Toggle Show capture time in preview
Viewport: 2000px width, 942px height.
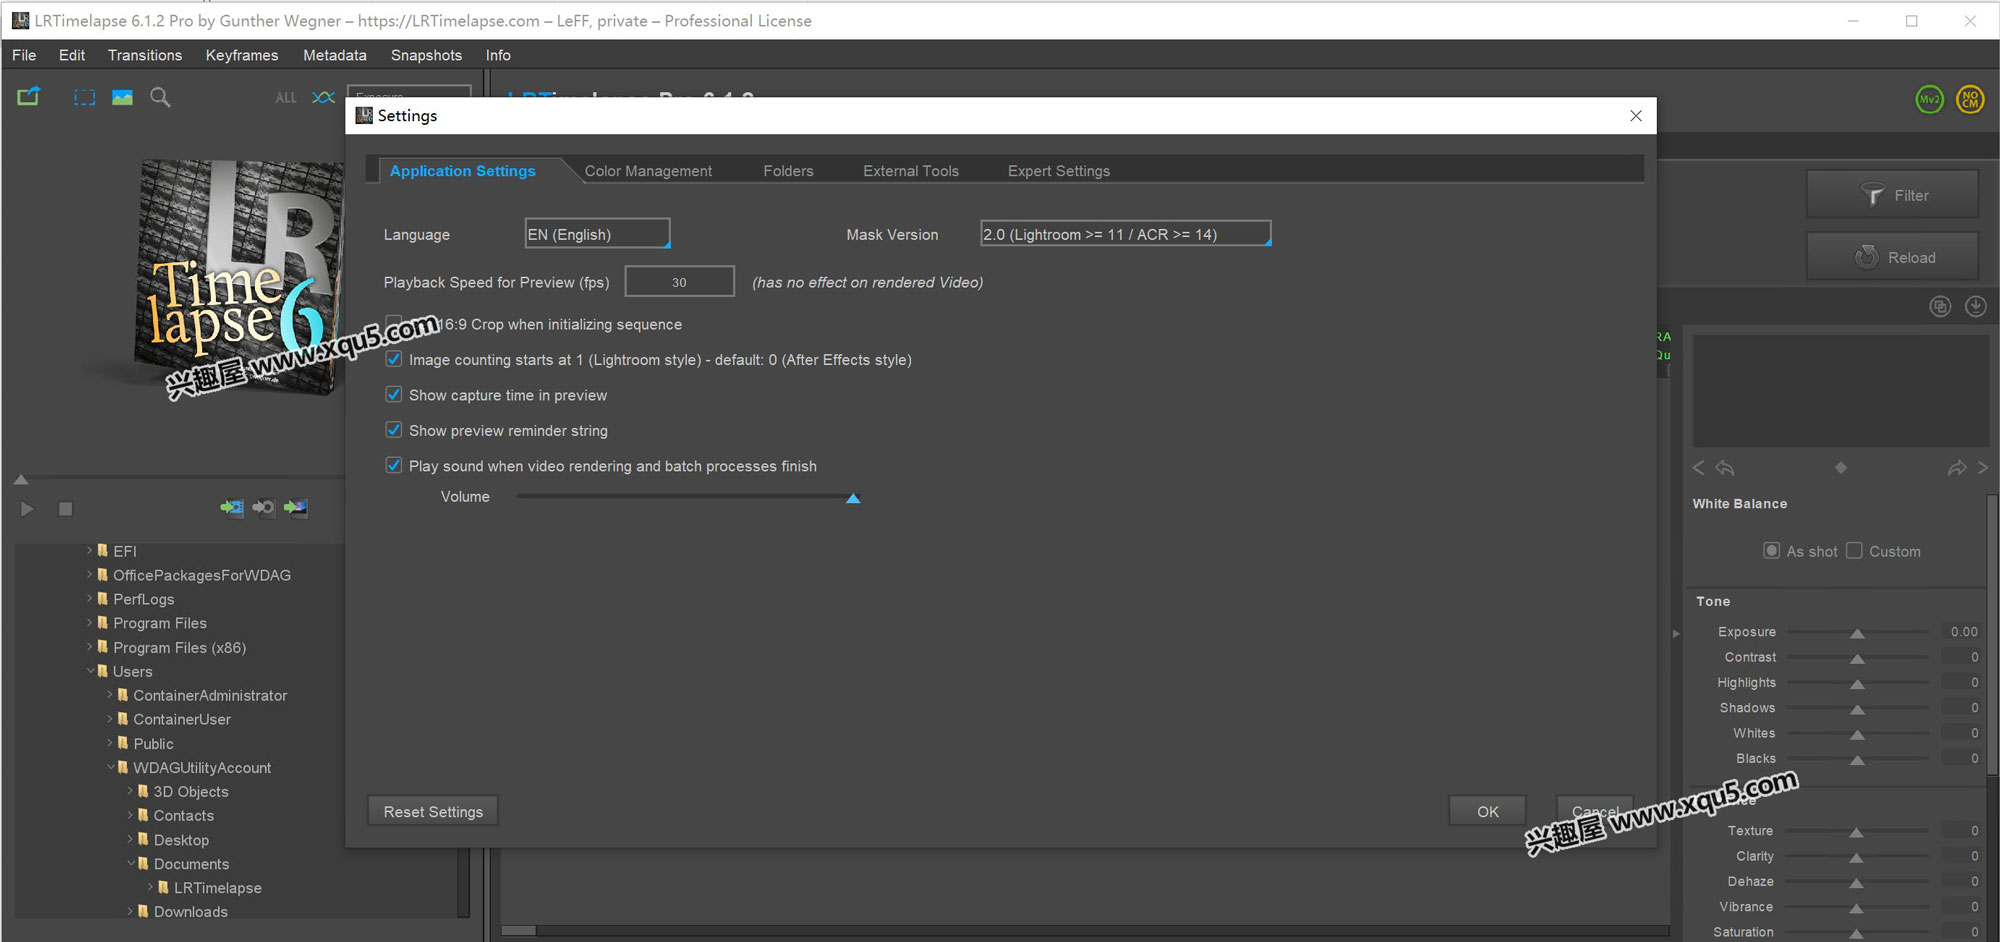pos(394,395)
